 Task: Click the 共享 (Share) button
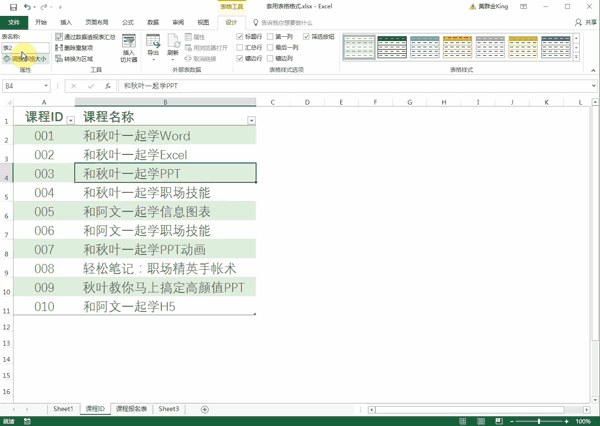click(587, 21)
